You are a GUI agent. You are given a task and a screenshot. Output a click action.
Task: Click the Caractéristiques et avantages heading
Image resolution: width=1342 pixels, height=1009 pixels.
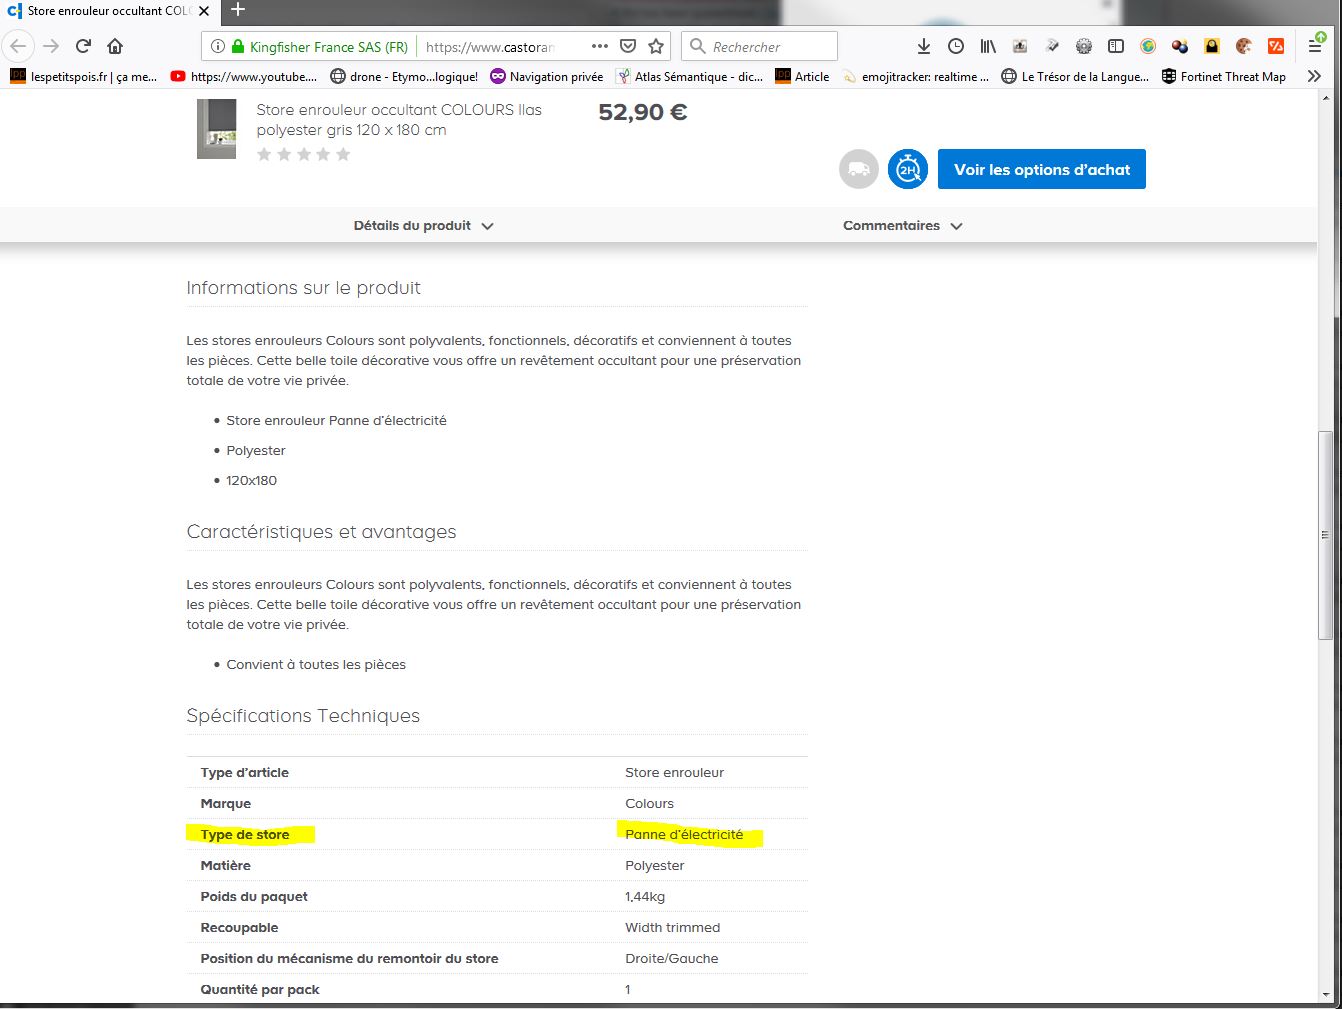[x=321, y=532]
